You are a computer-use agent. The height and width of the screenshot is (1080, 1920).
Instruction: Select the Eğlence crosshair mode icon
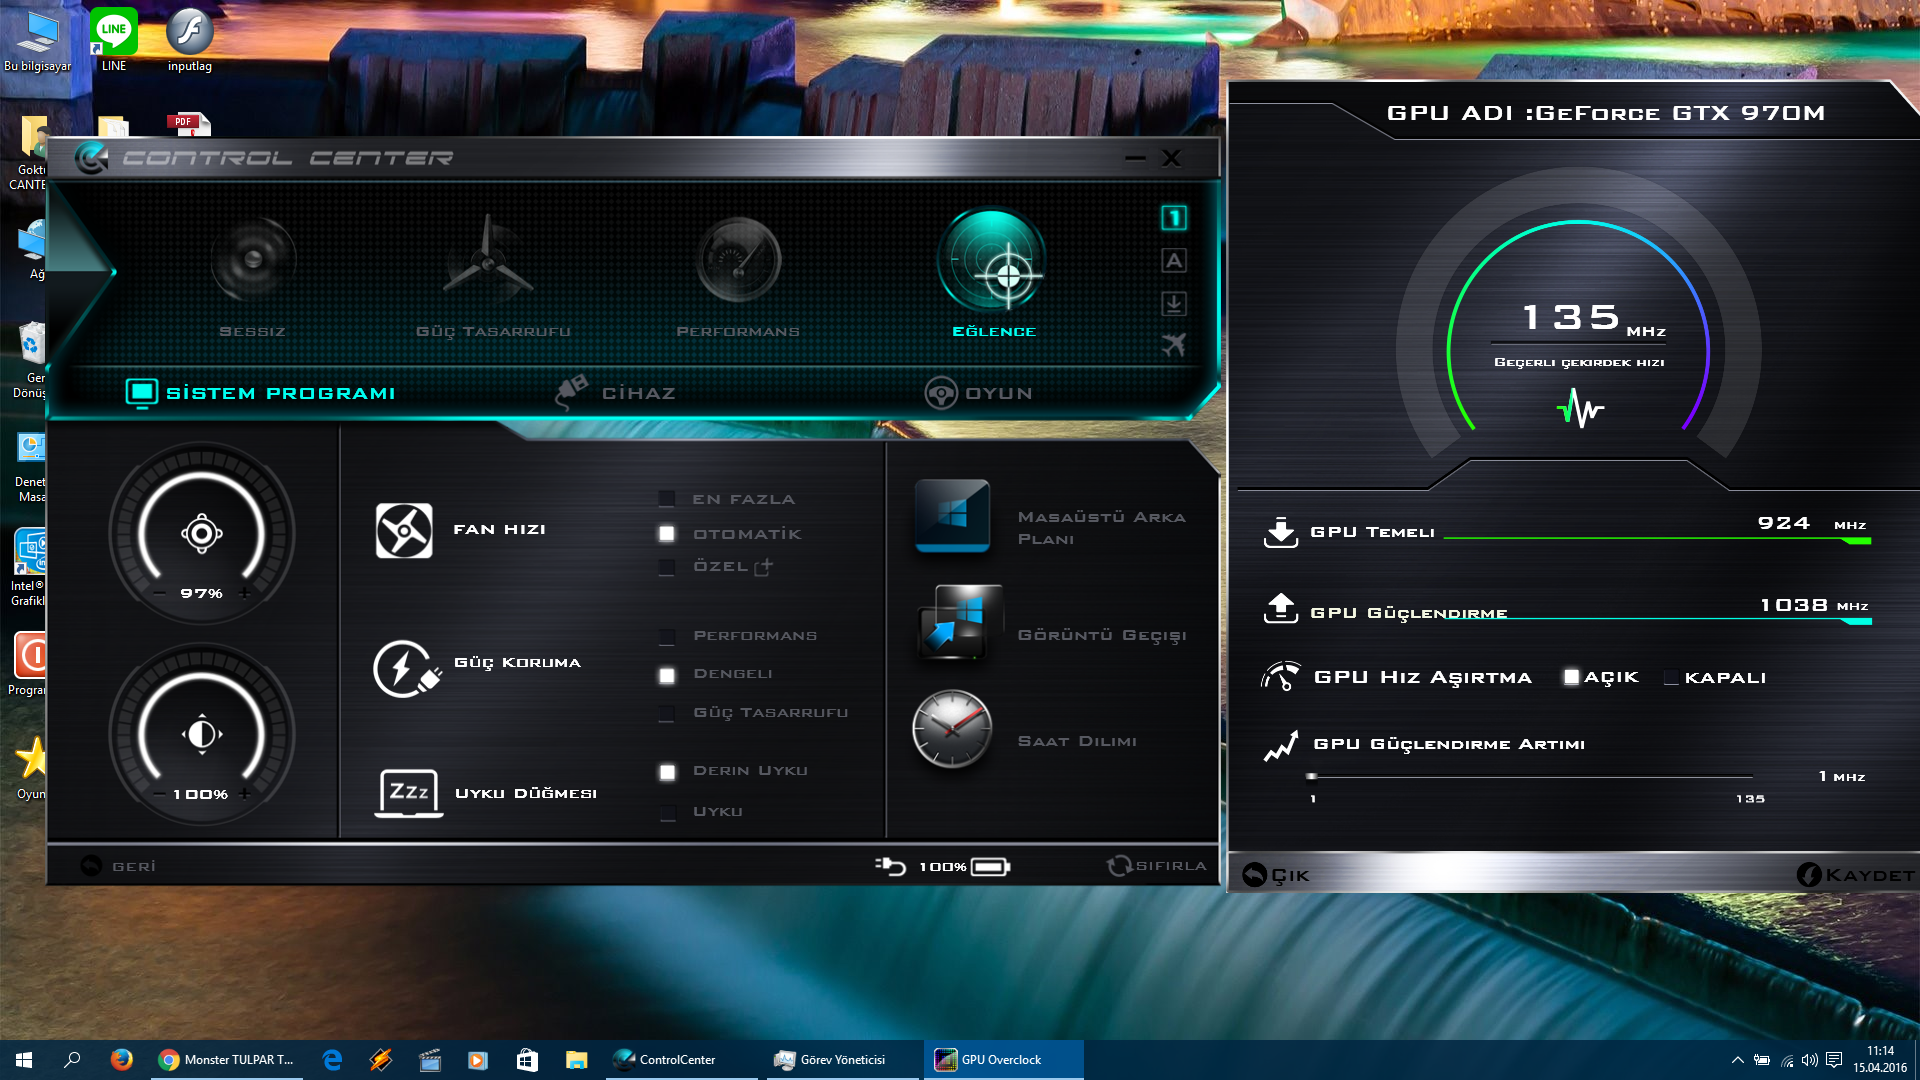(x=992, y=262)
